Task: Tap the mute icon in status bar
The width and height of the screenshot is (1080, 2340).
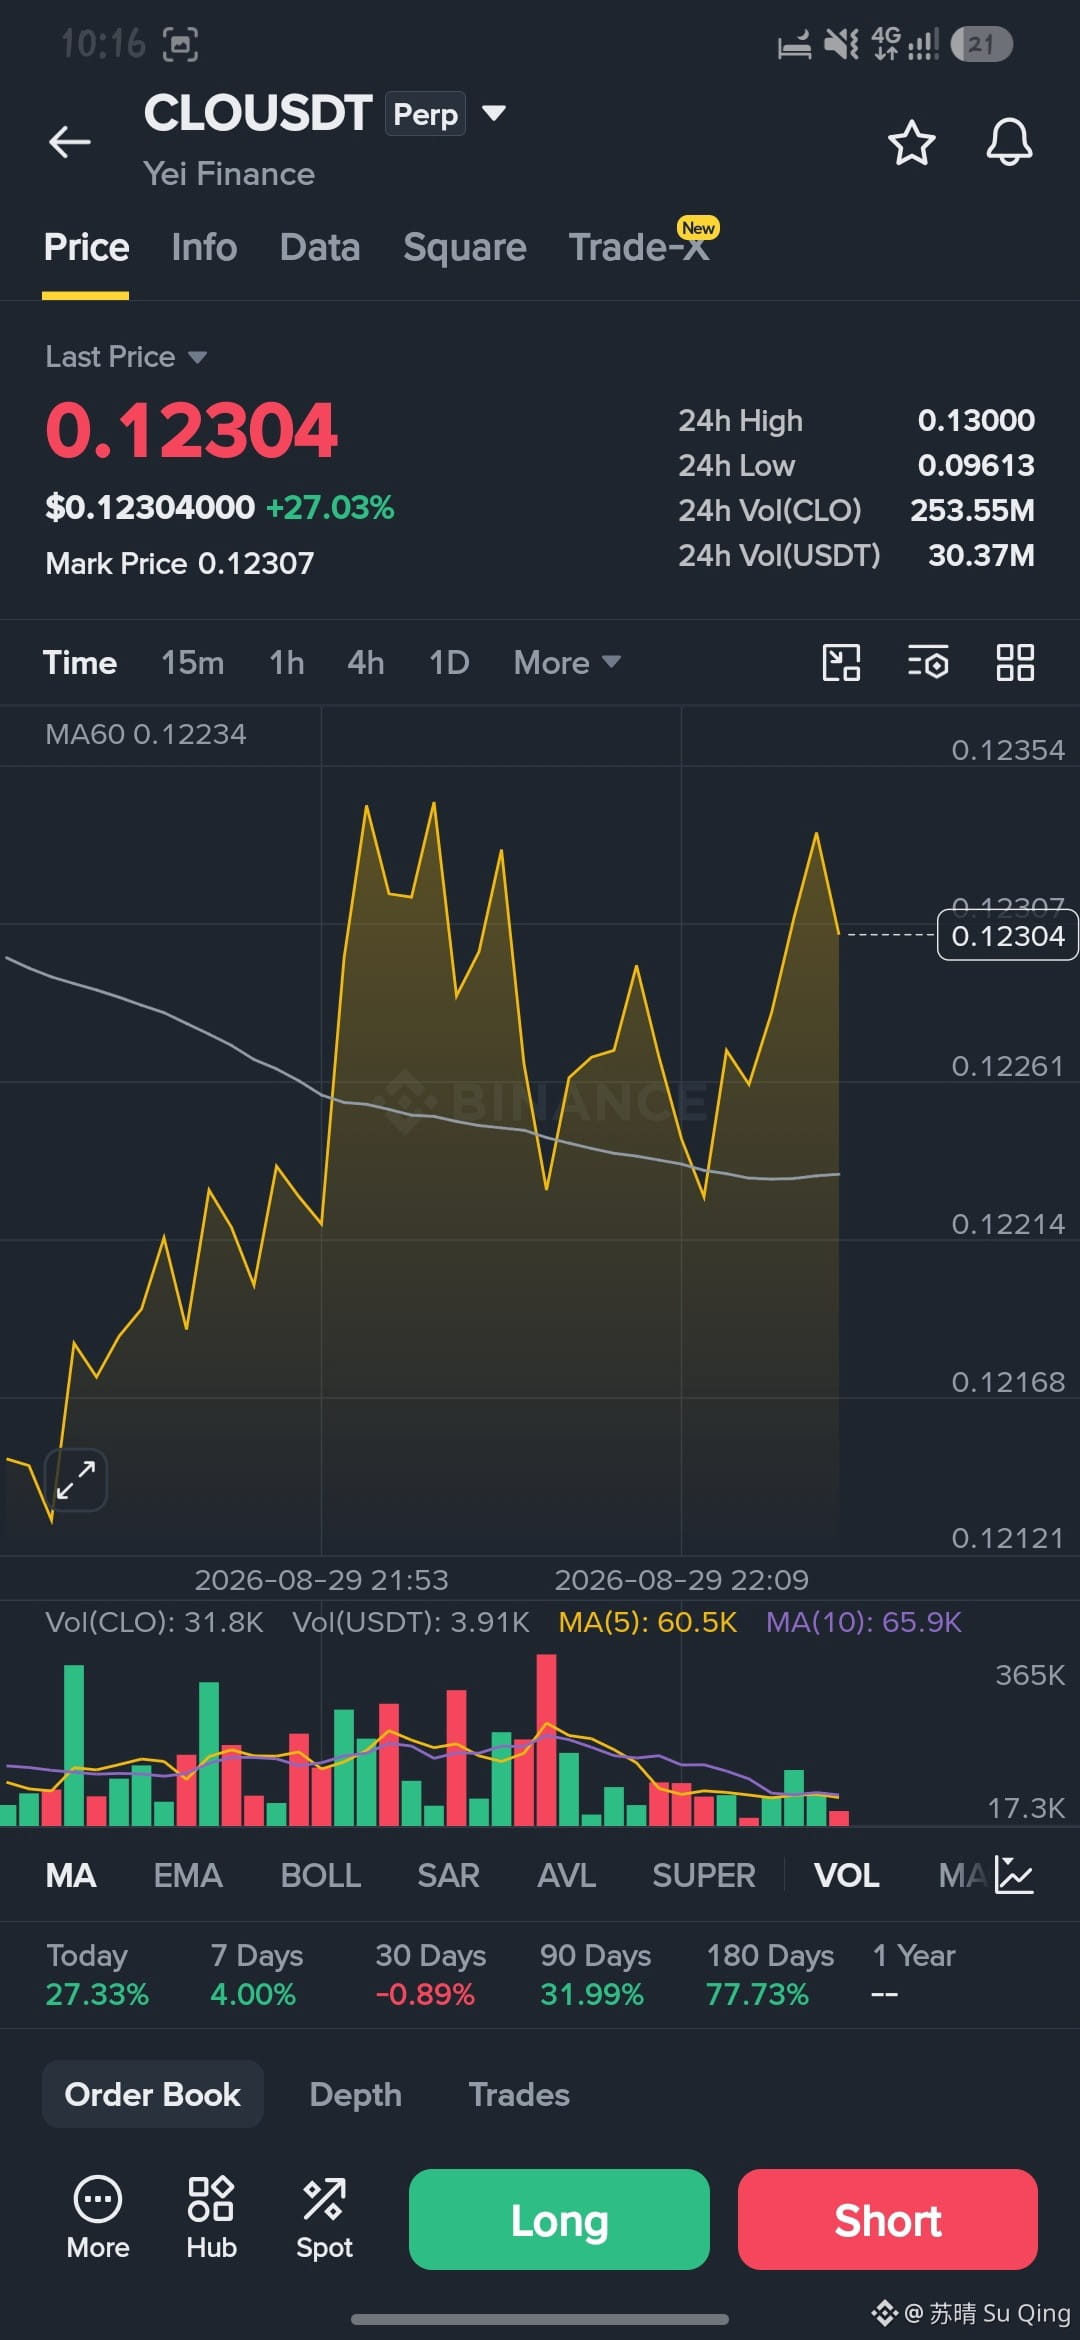Action: (841, 44)
